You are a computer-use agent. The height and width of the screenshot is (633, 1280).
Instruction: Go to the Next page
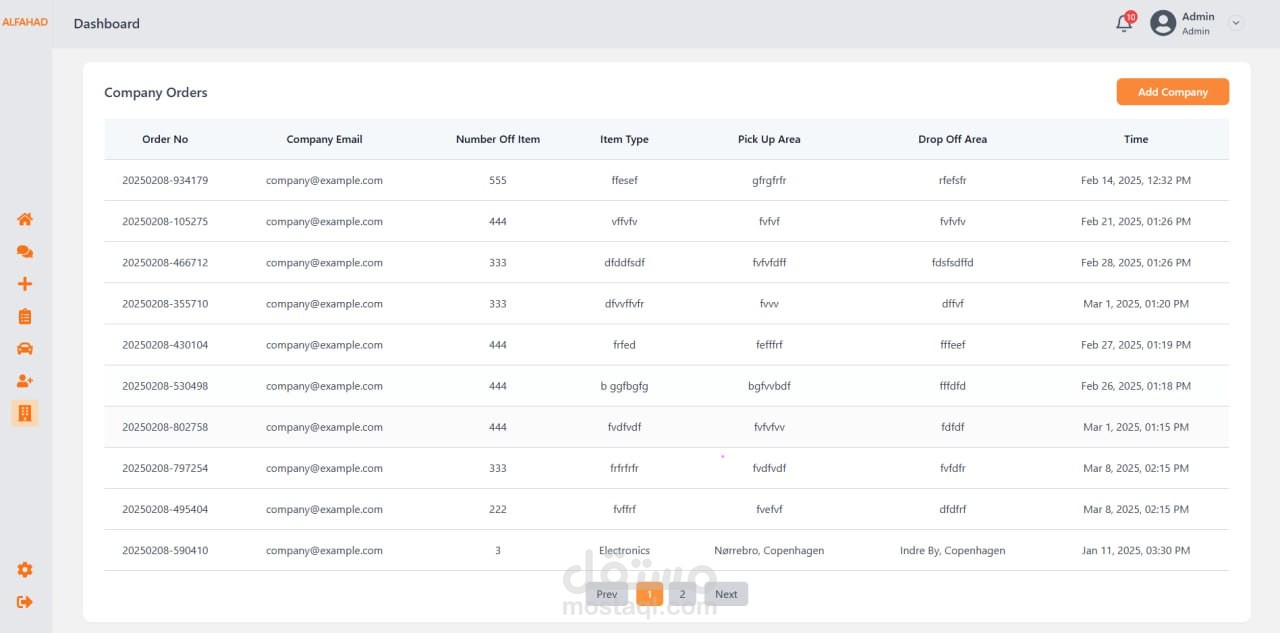726,594
